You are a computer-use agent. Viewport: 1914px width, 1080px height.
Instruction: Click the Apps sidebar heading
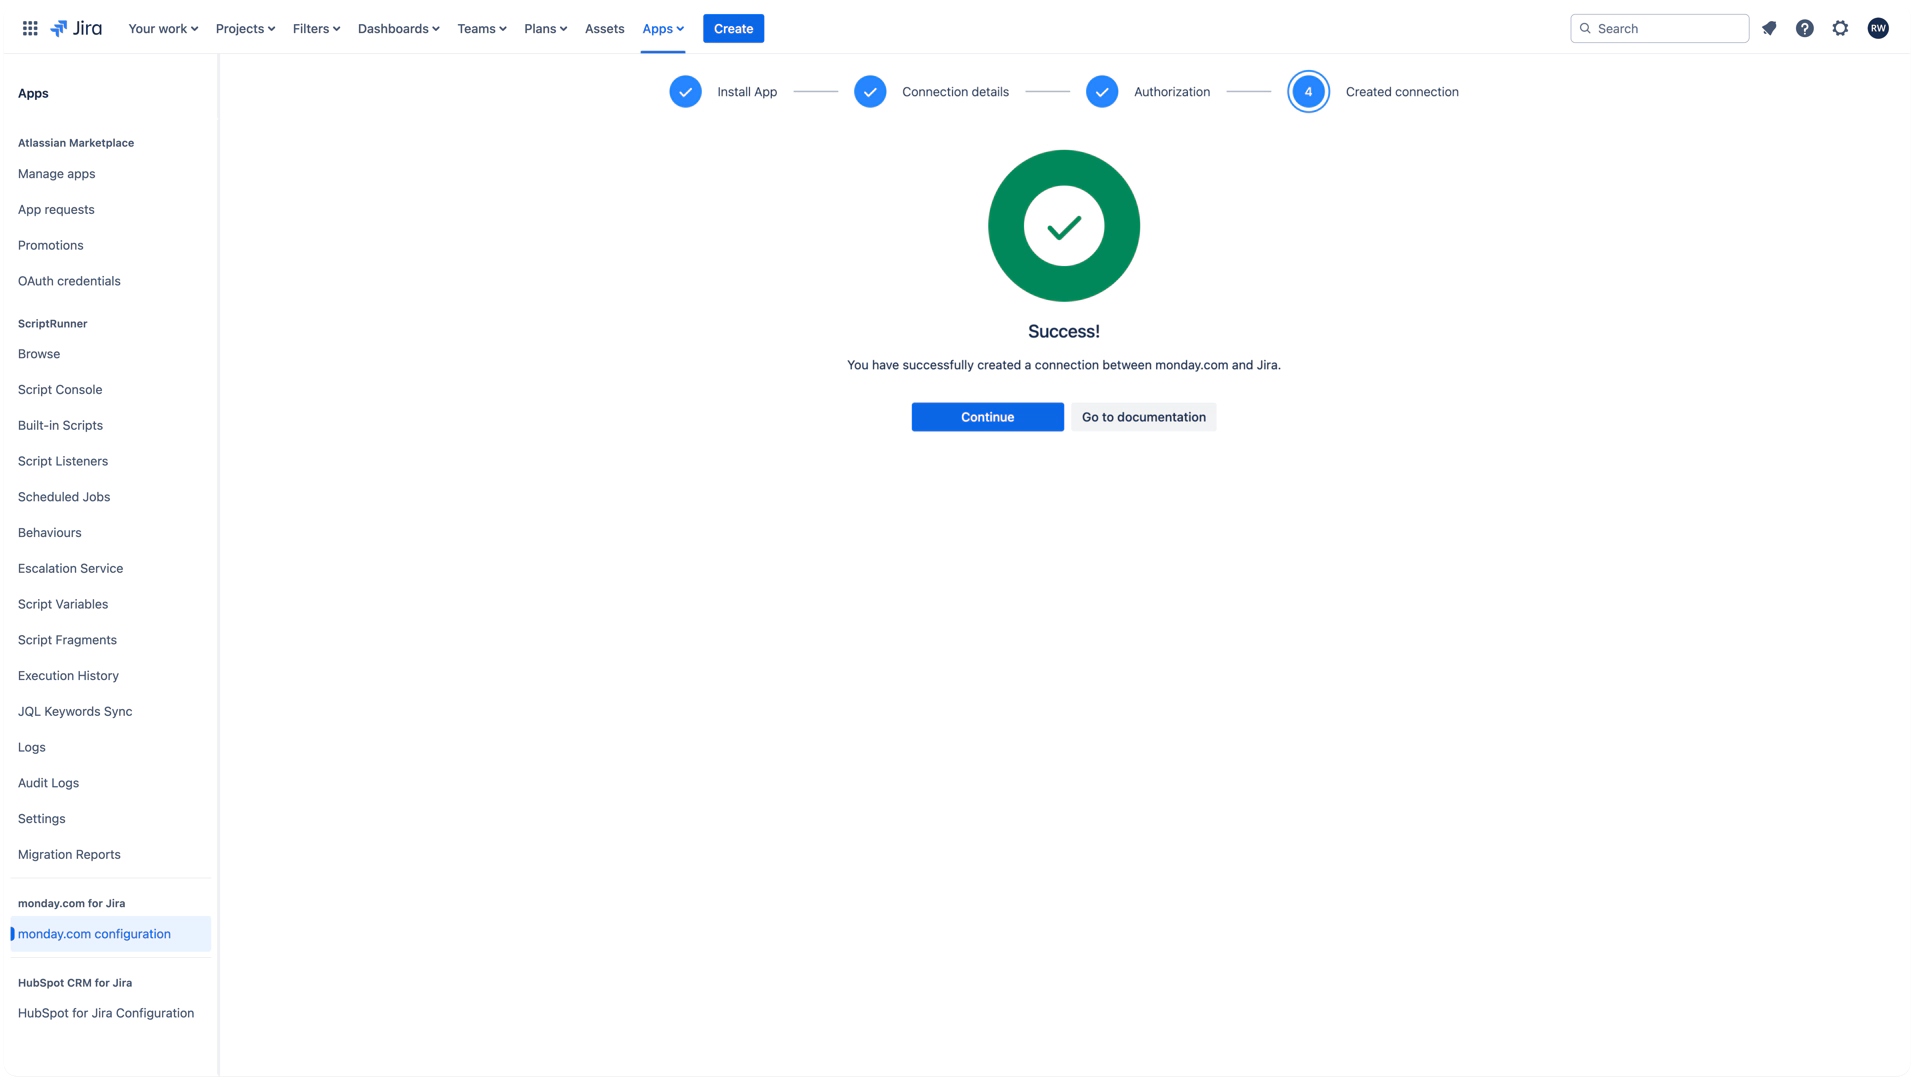click(x=33, y=93)
